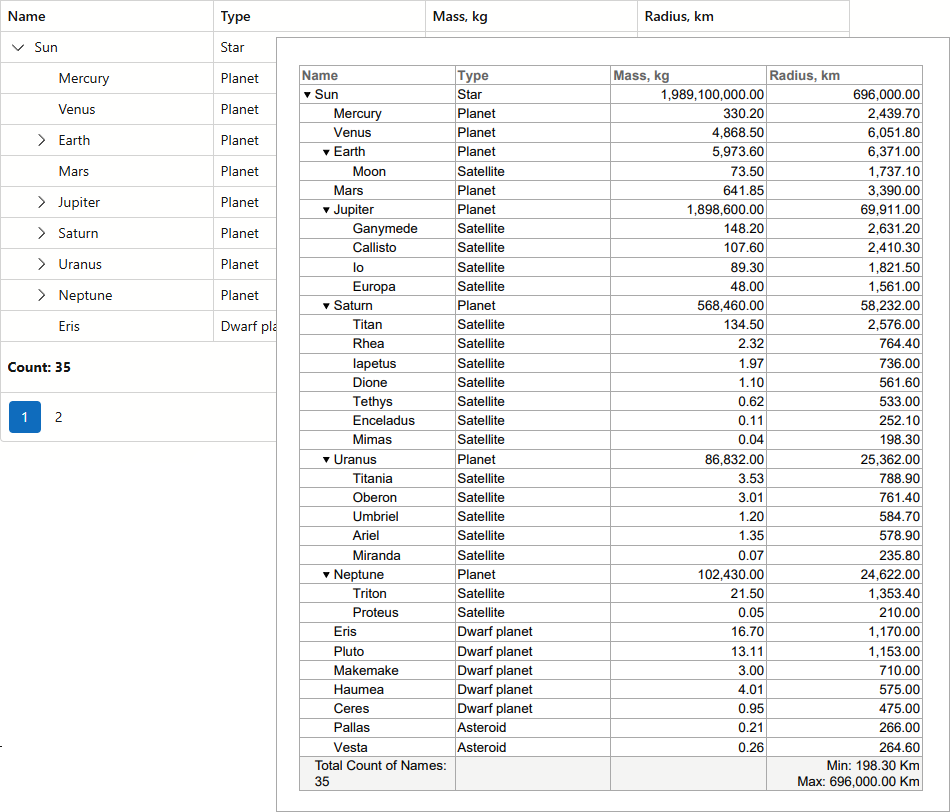The image size is (950, 812).
Task: Select the Mercury row in the grid
Action: (x=84, y=78)
